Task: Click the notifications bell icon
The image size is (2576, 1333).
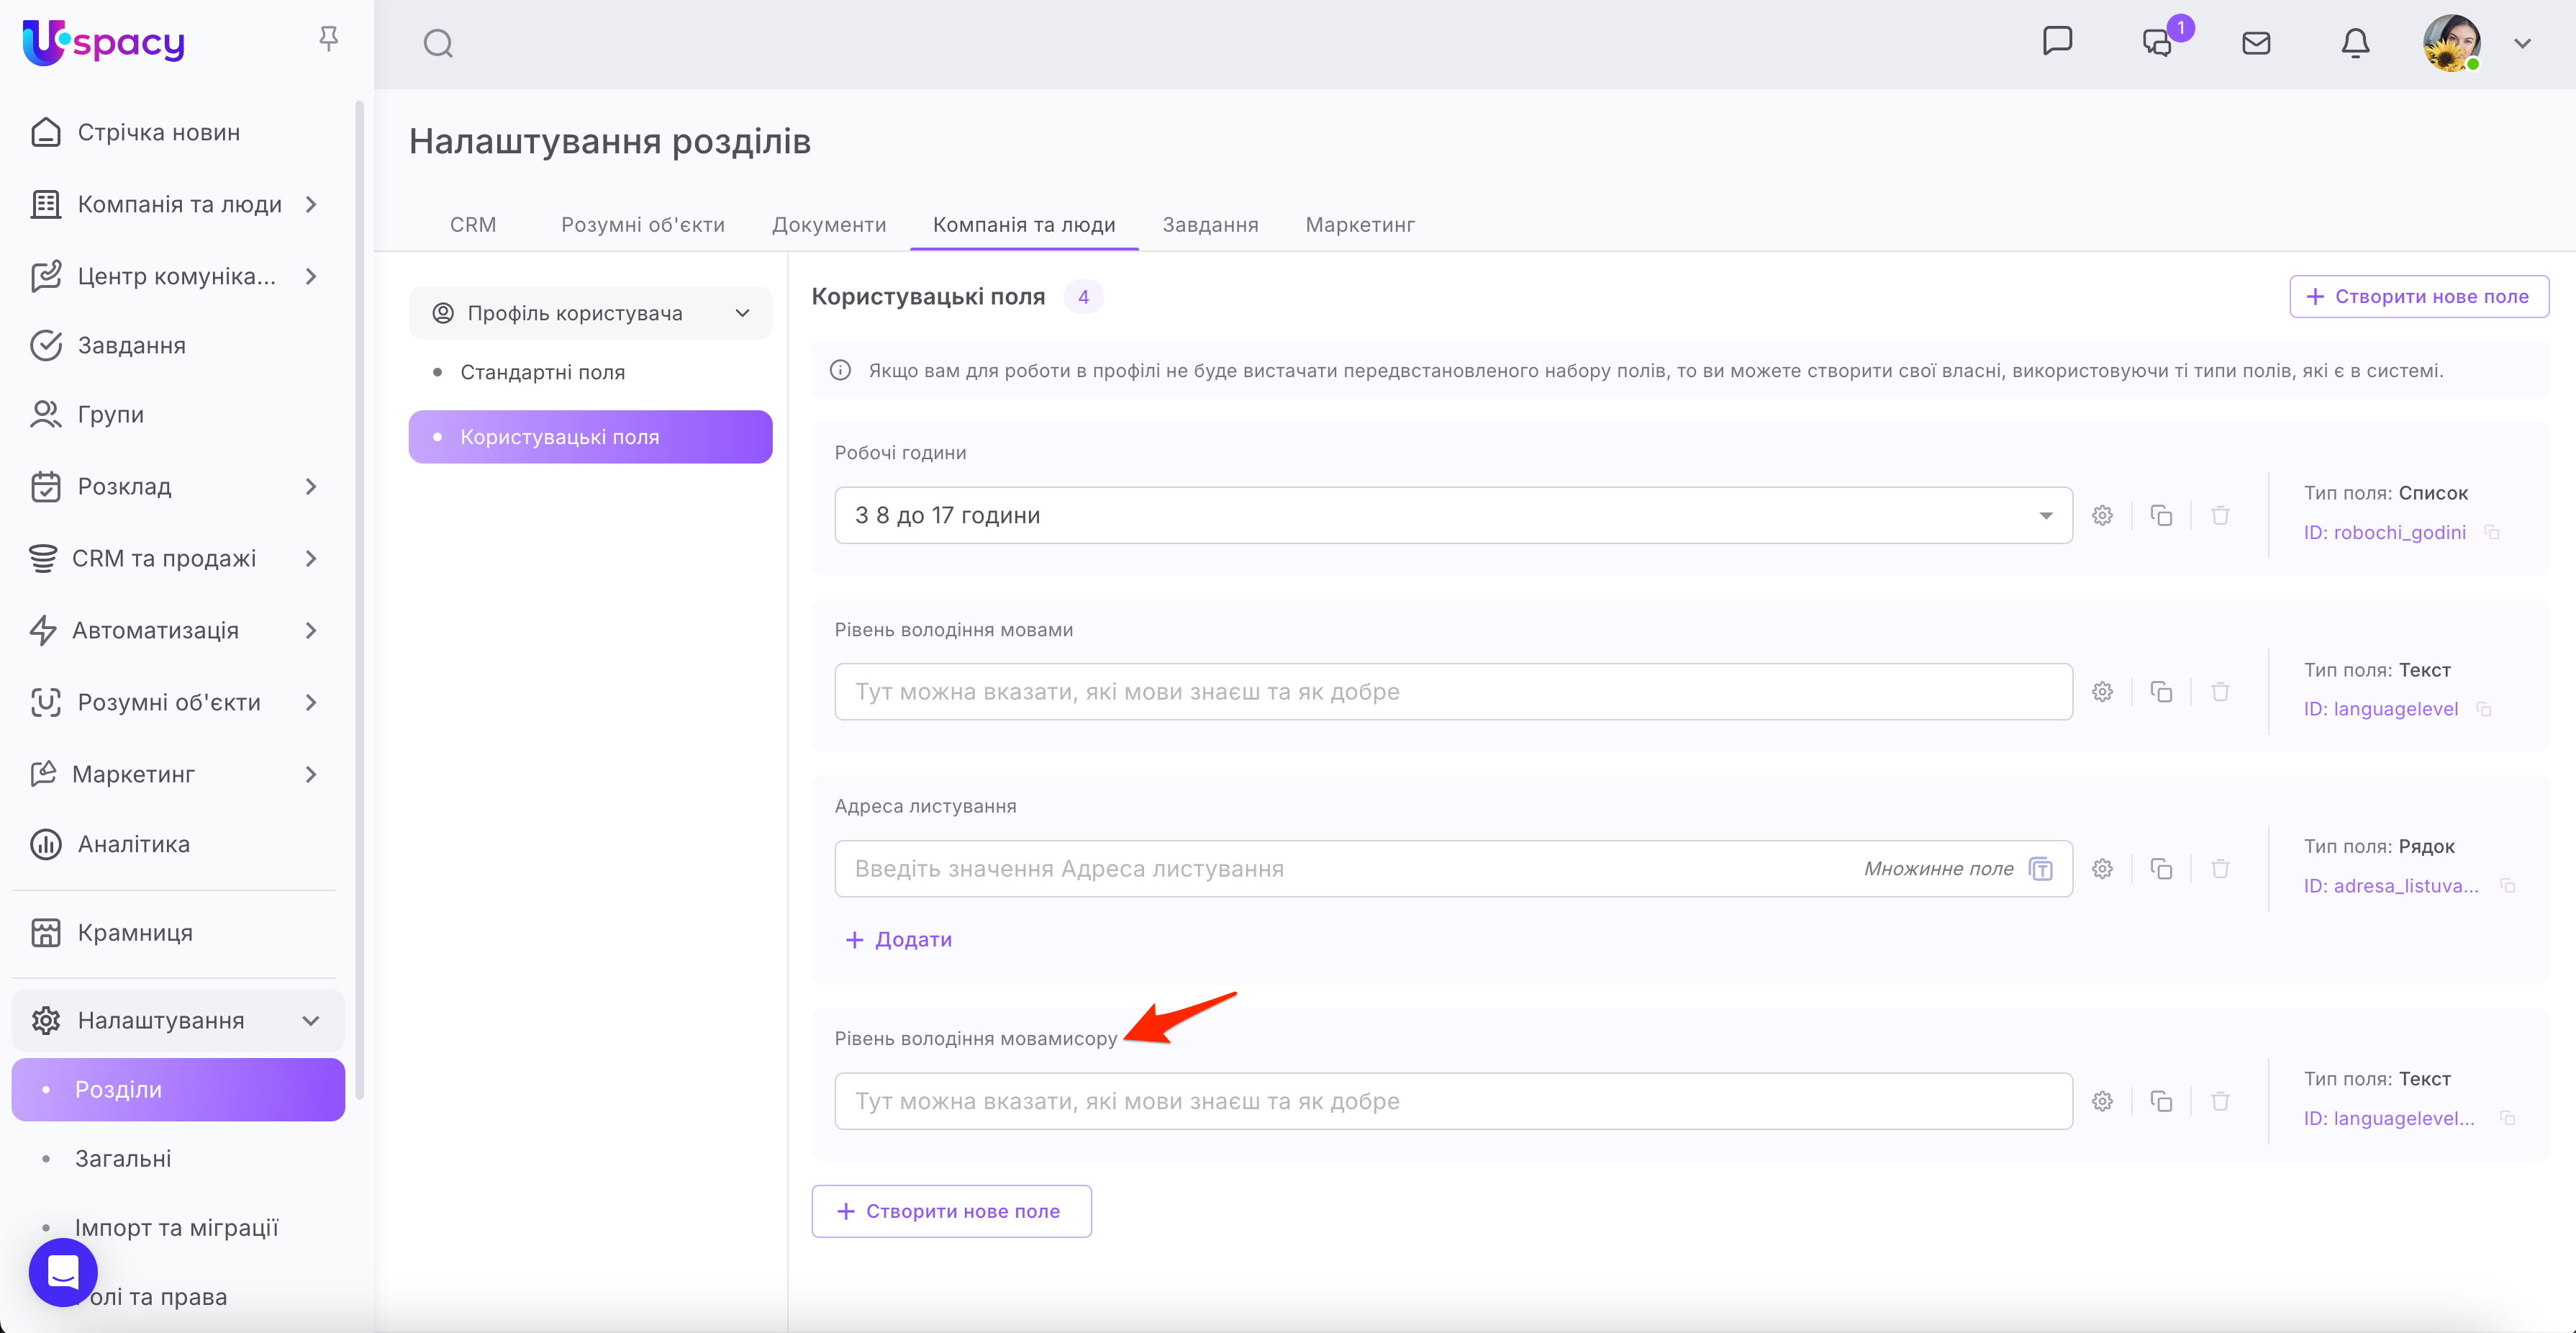Action: (2355, 44)
